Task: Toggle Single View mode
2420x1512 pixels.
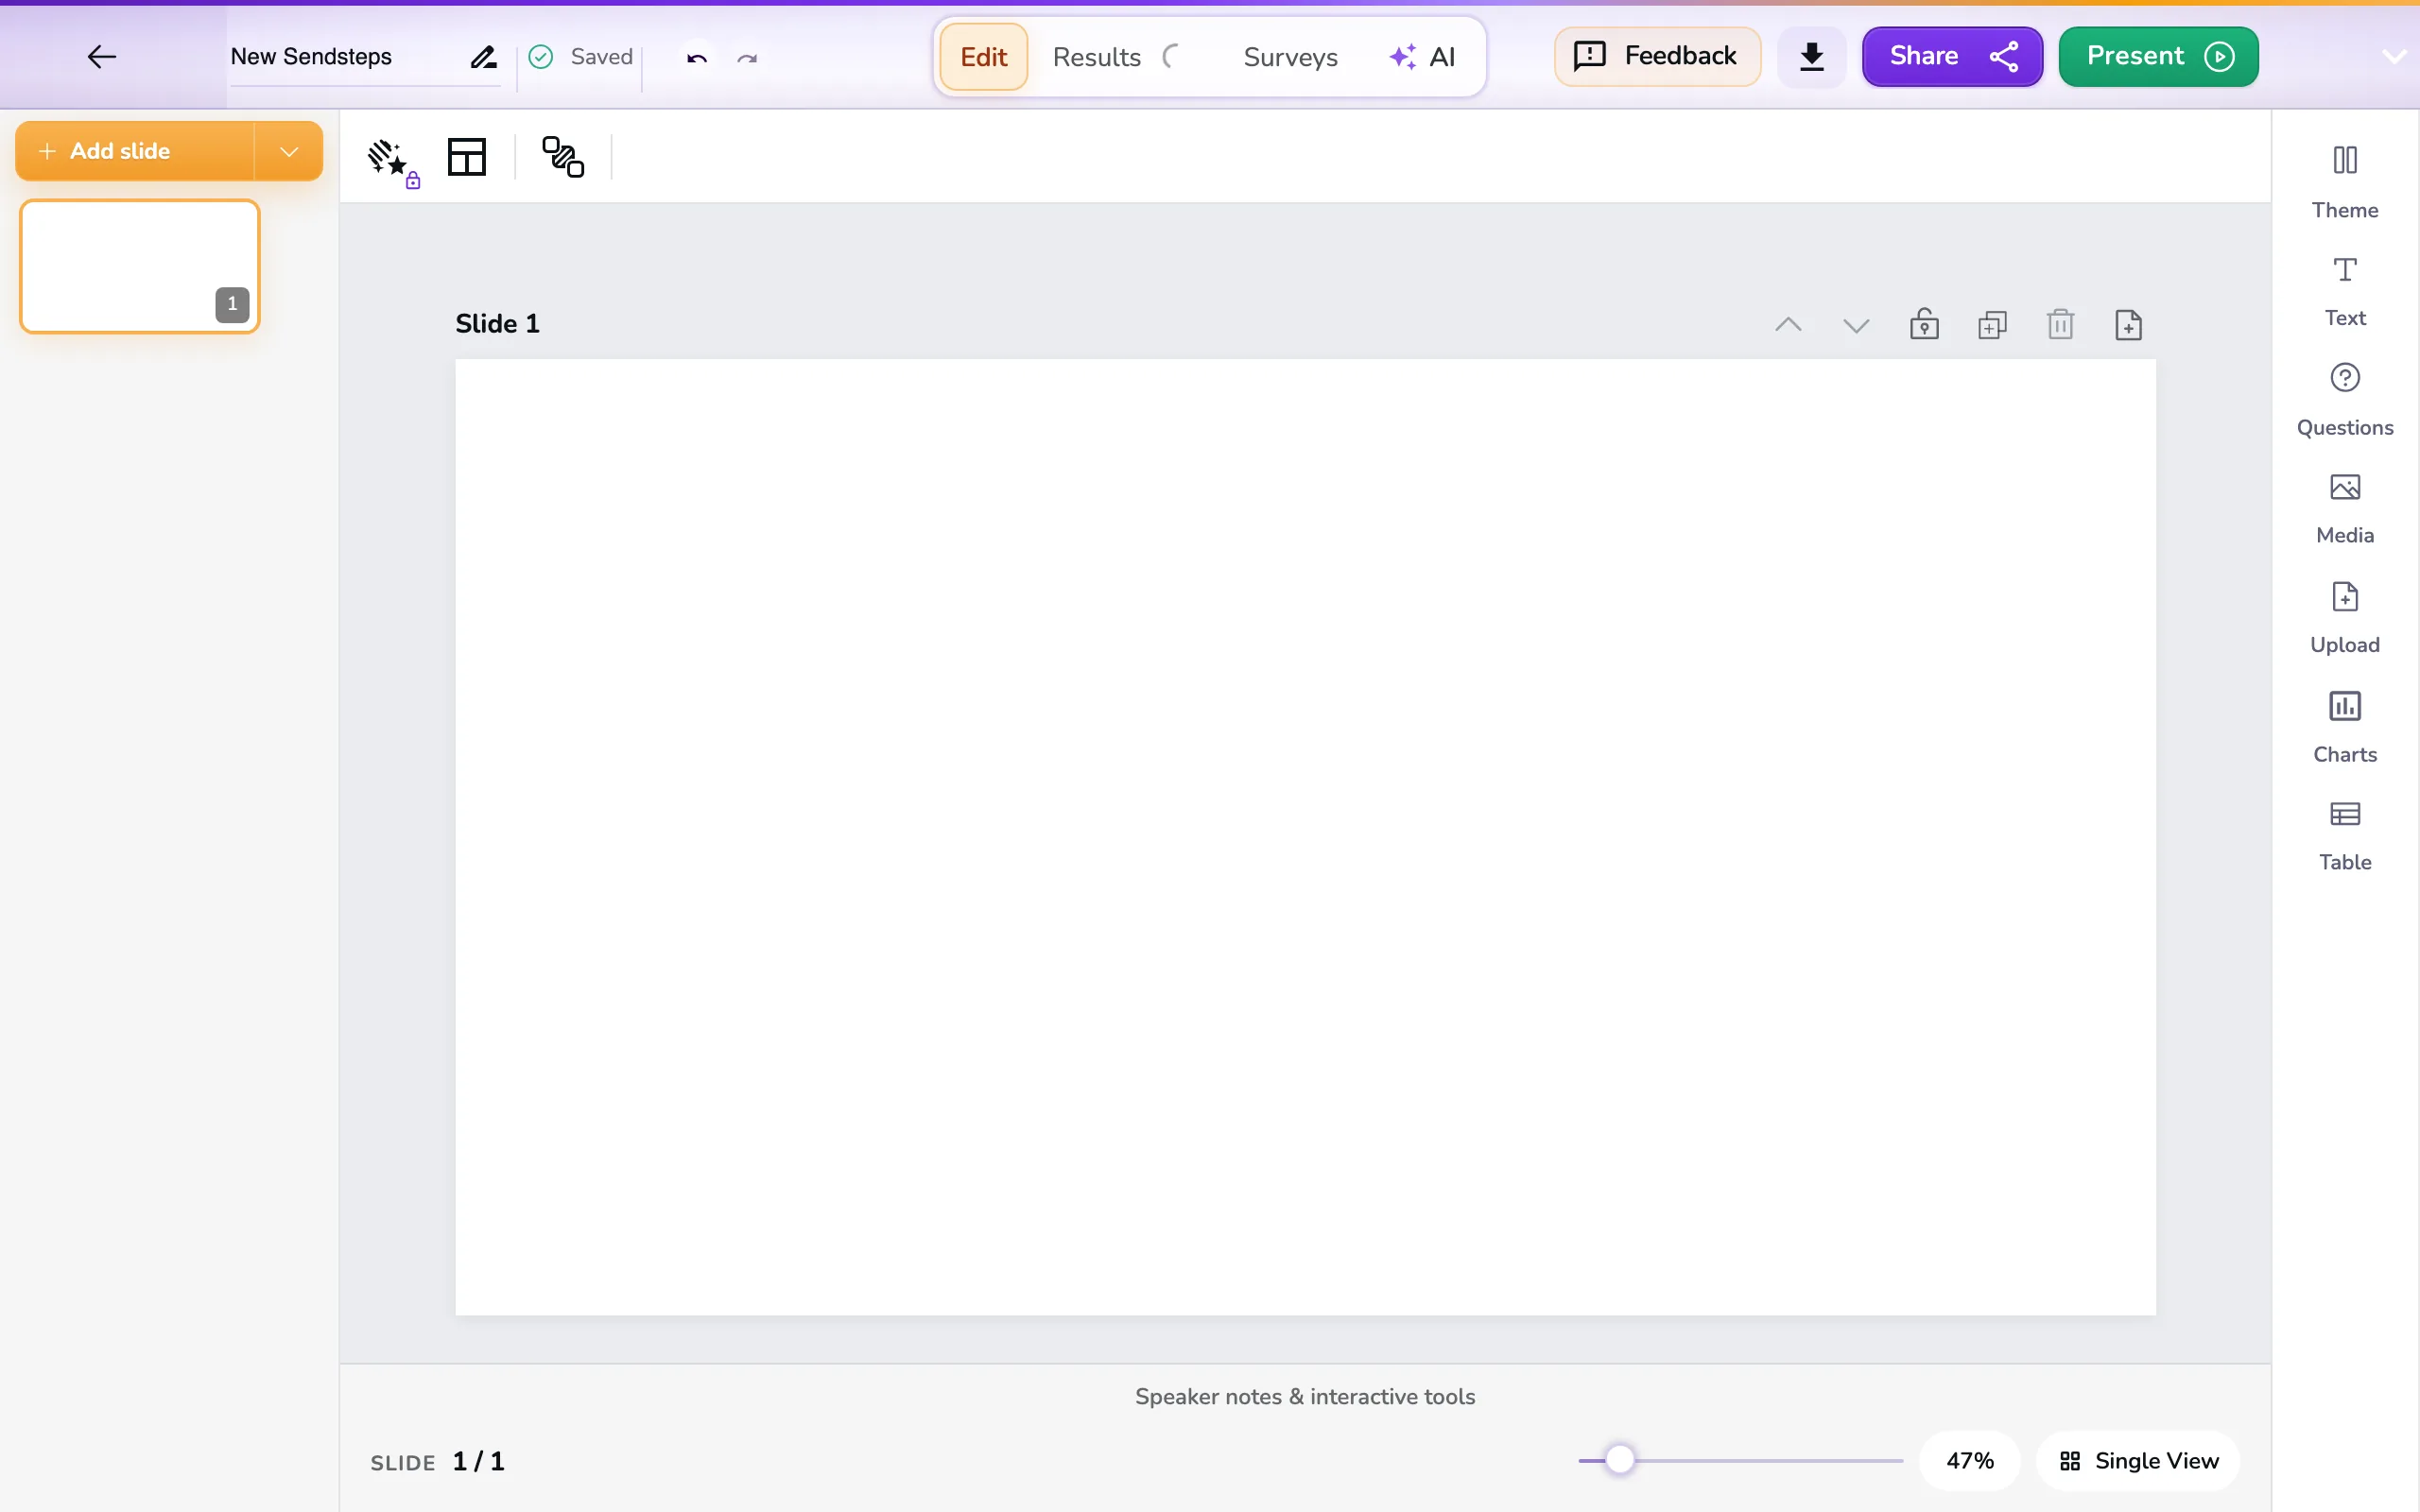Action: point(2138,1460)
